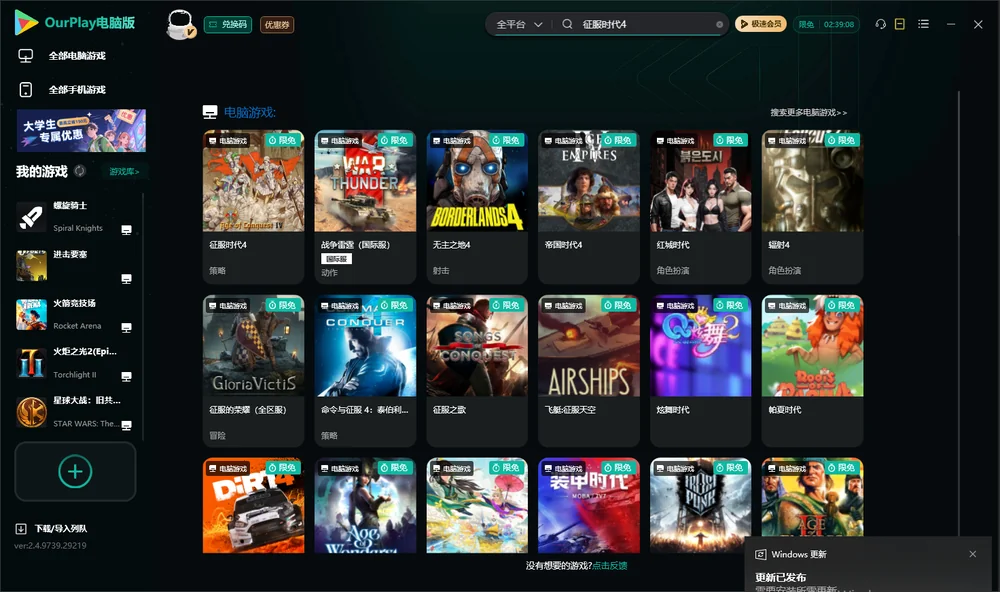Click the add game plus button
Screen dimensions: 1000x592
point(75,472)
